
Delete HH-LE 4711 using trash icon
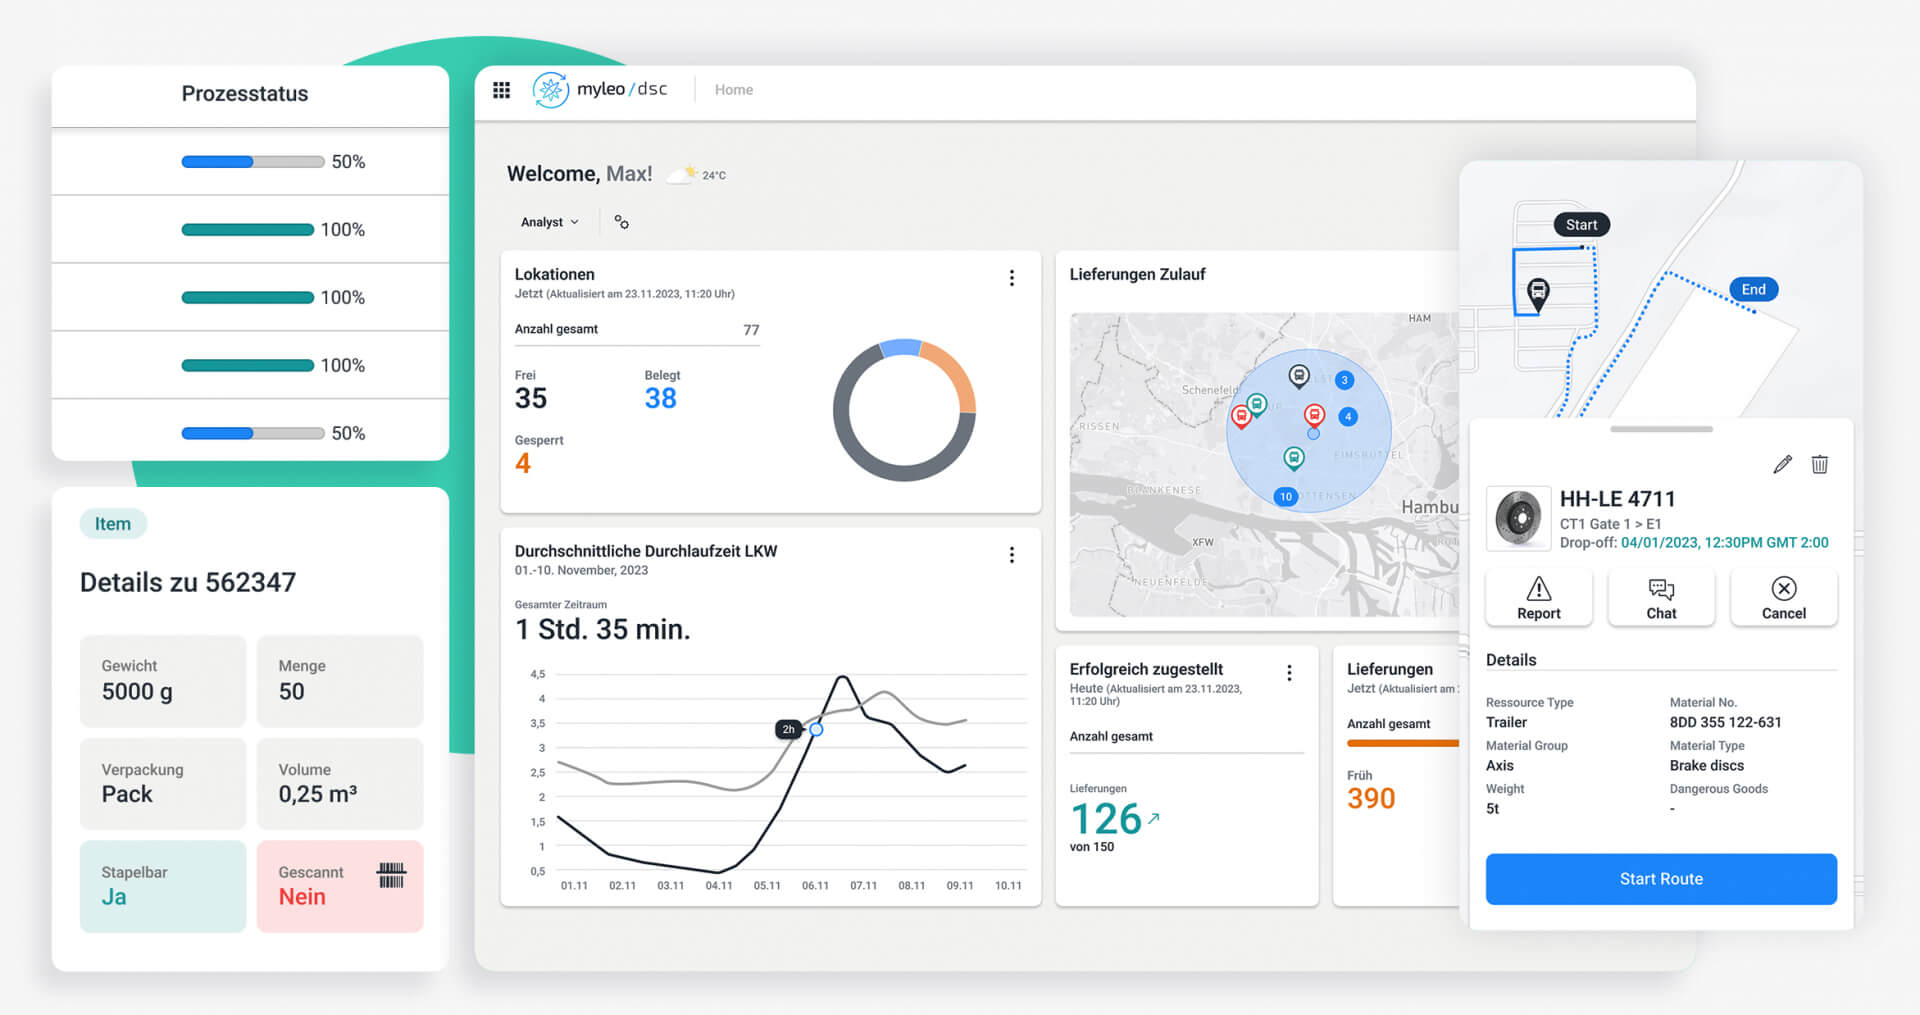click(x=1820, y=464)
